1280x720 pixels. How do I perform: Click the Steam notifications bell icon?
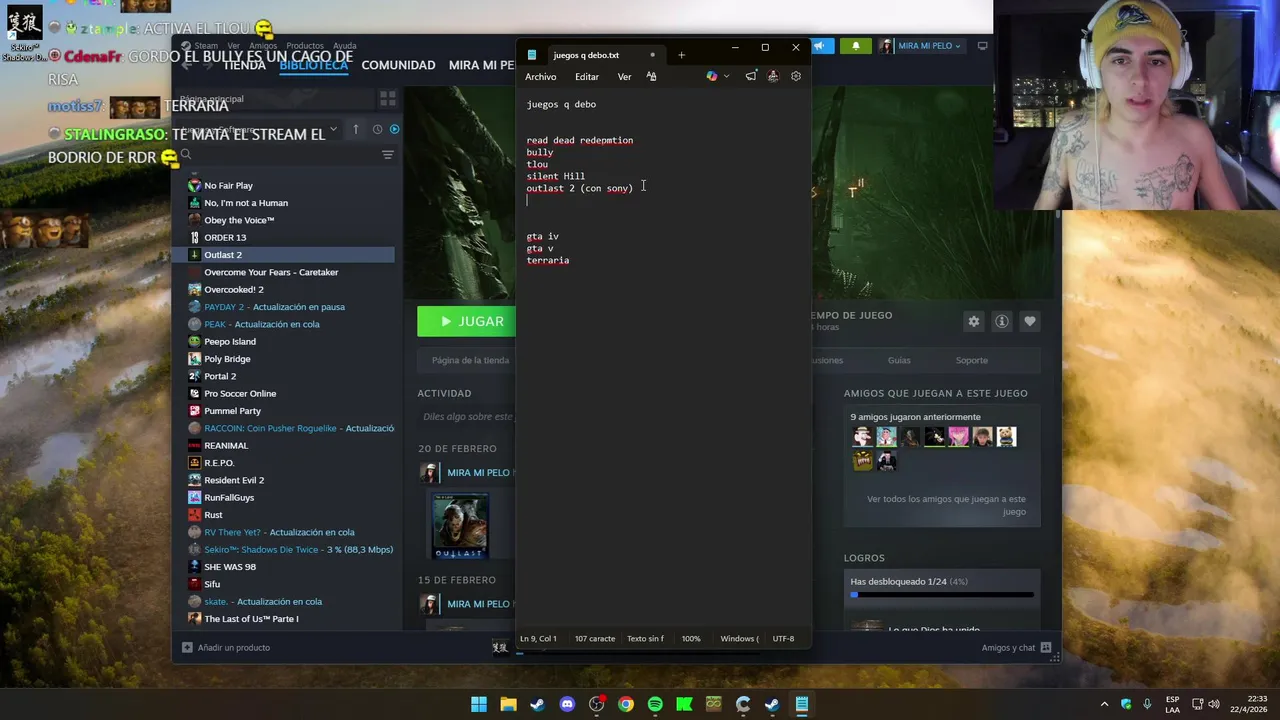pos(855,46)
